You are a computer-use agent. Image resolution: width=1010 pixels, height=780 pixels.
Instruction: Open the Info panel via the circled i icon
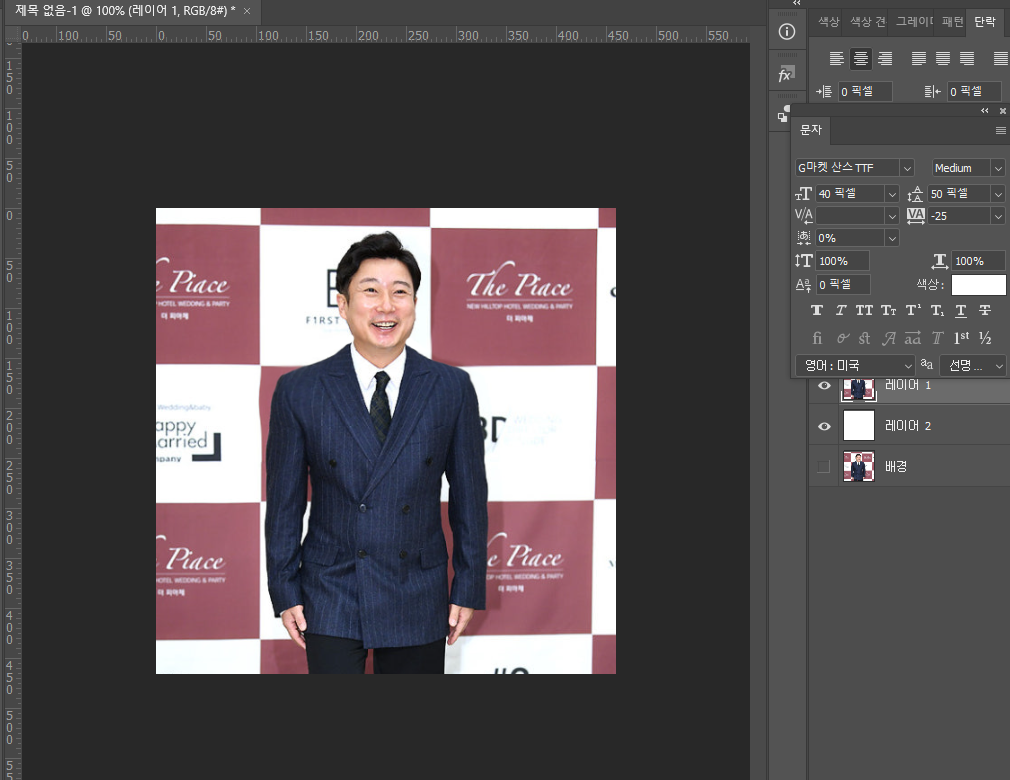click(787, 30)
